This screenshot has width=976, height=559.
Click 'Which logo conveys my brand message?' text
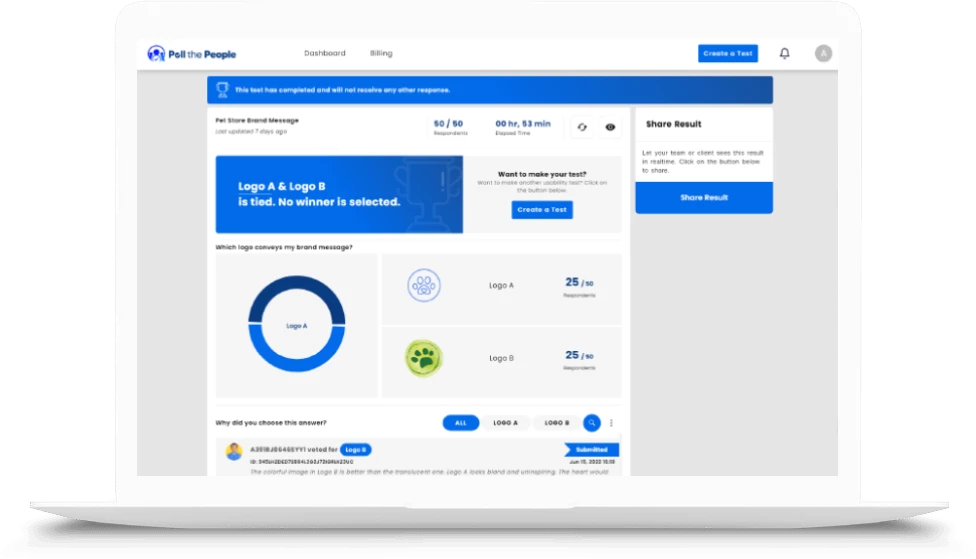tap(284, 247)
